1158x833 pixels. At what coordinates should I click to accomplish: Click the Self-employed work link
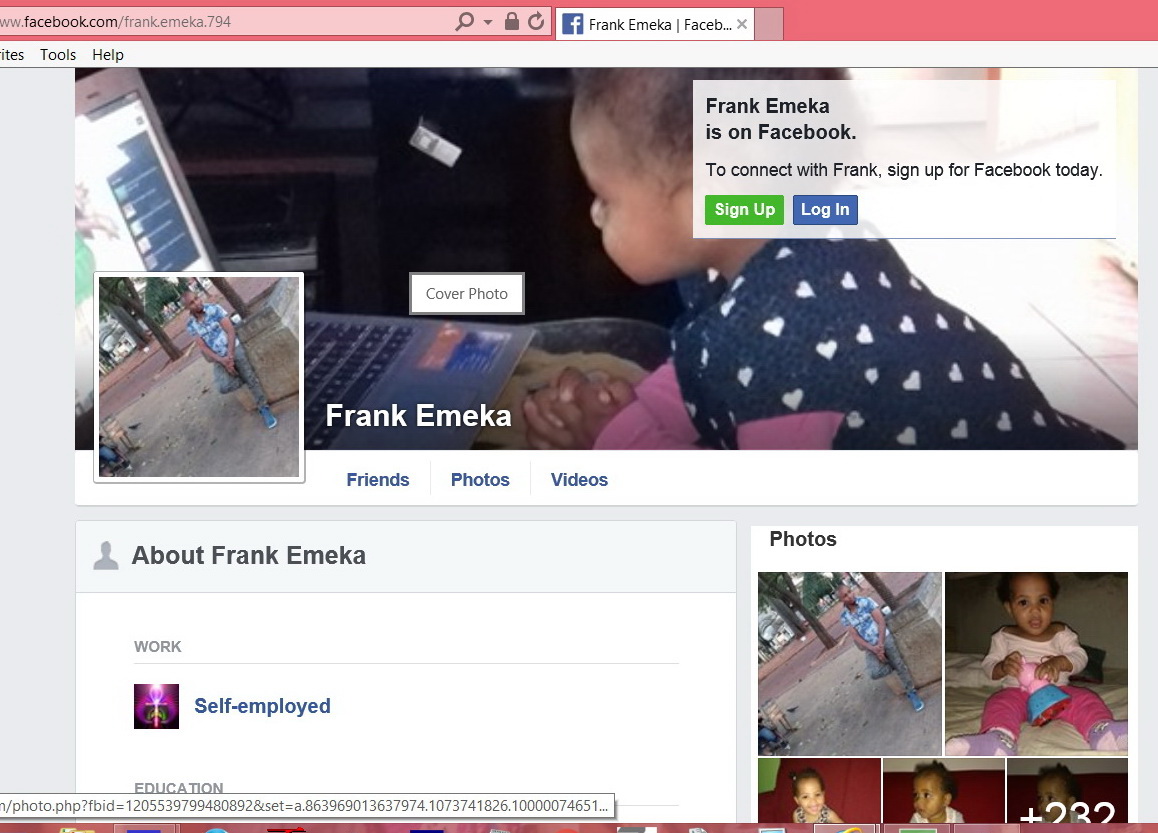(262, 706)
